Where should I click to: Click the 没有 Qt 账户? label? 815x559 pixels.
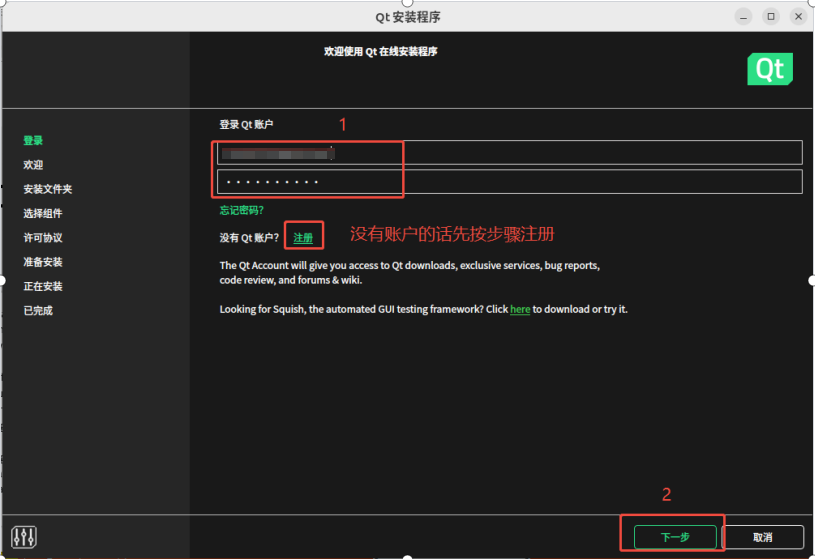point(249,238)
